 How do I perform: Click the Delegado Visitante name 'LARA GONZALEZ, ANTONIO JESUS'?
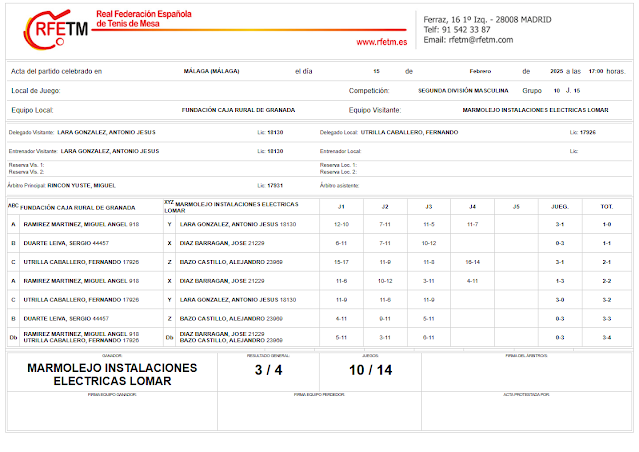coord(106,132)
